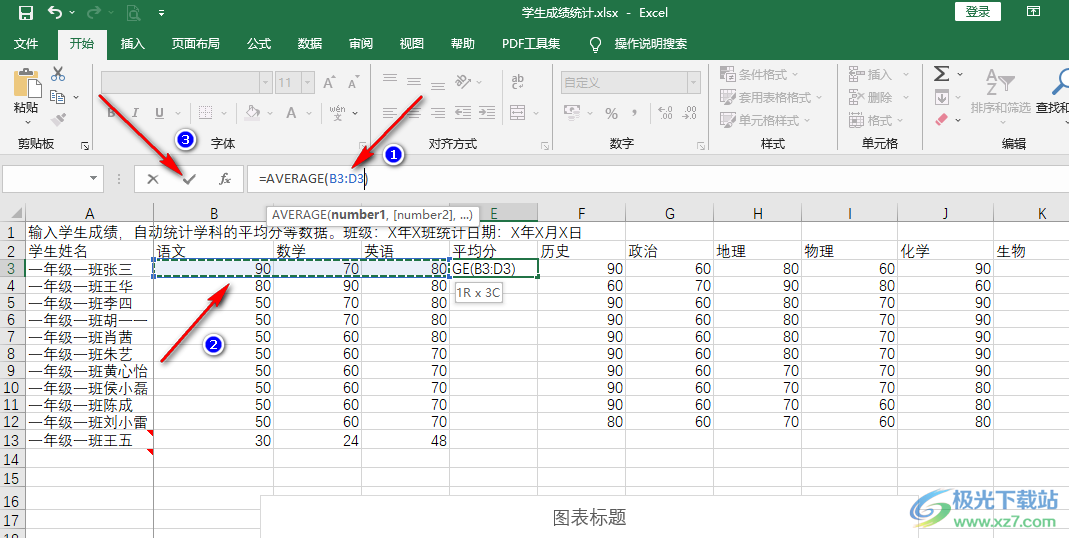
Task: Open the font name dropdown
Action: (266, 83)
